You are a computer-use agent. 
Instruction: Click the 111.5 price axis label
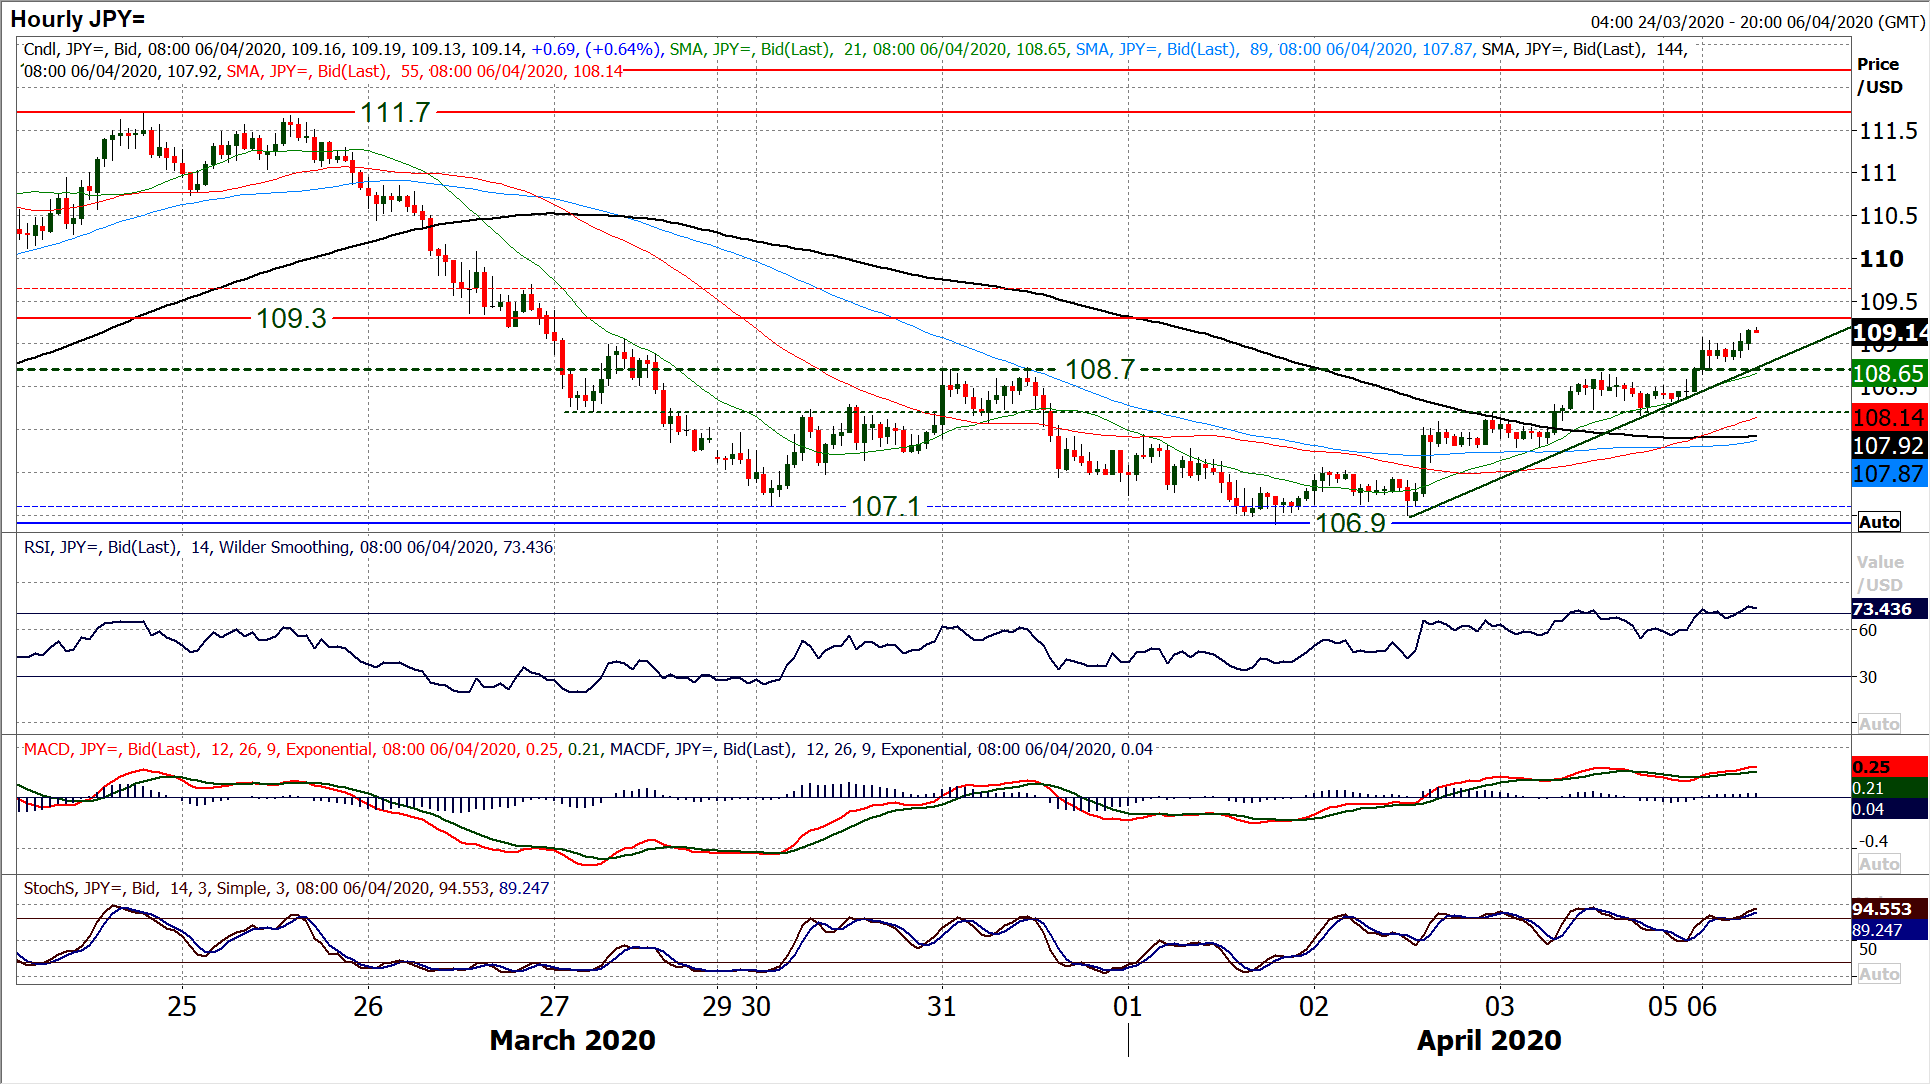coord(1888,131)
